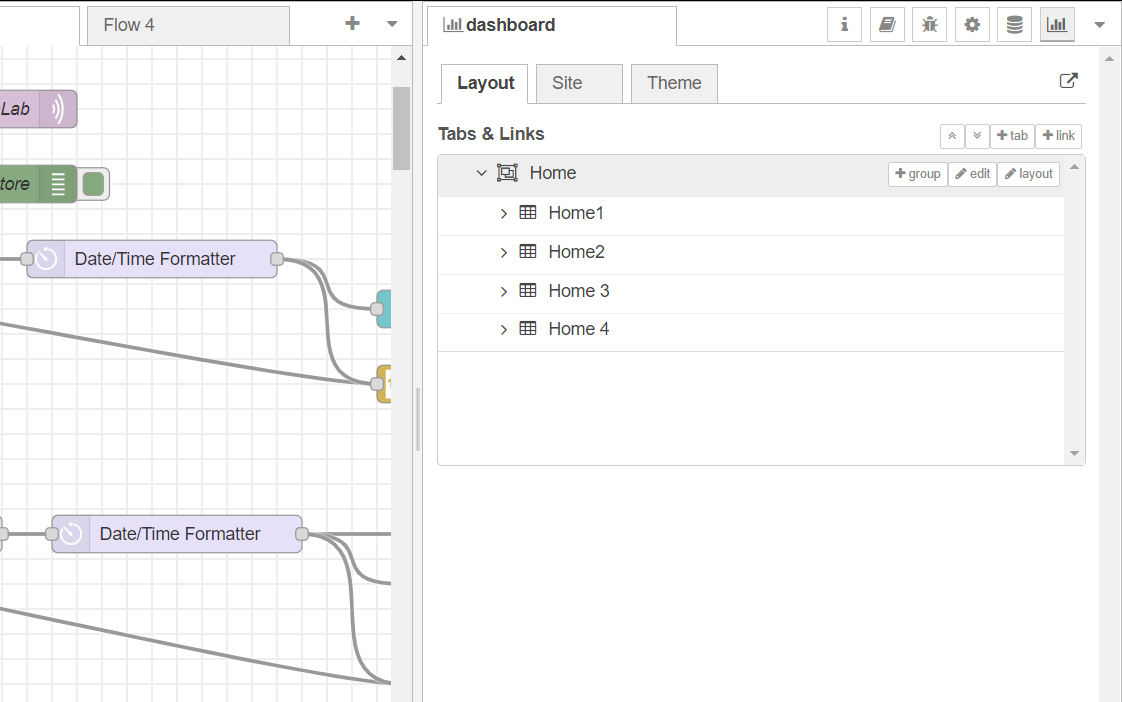Viewport: 1122px width, 702px height.
Task: Open the flow list dropdown arrow
Action: [392, 24]
